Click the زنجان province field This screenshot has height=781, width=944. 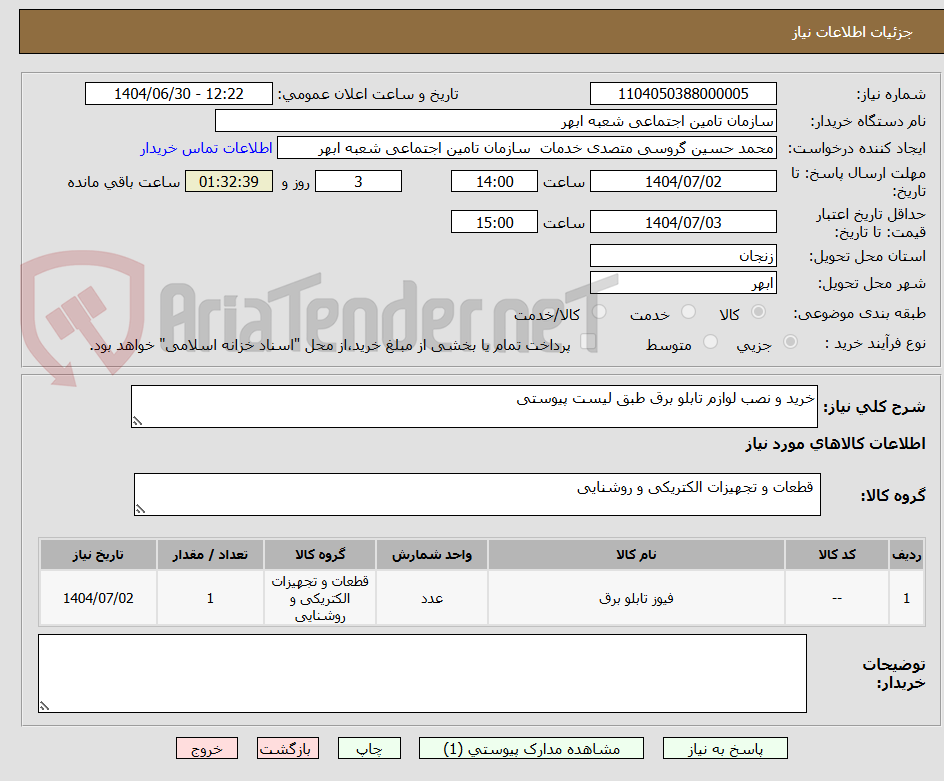683,255
